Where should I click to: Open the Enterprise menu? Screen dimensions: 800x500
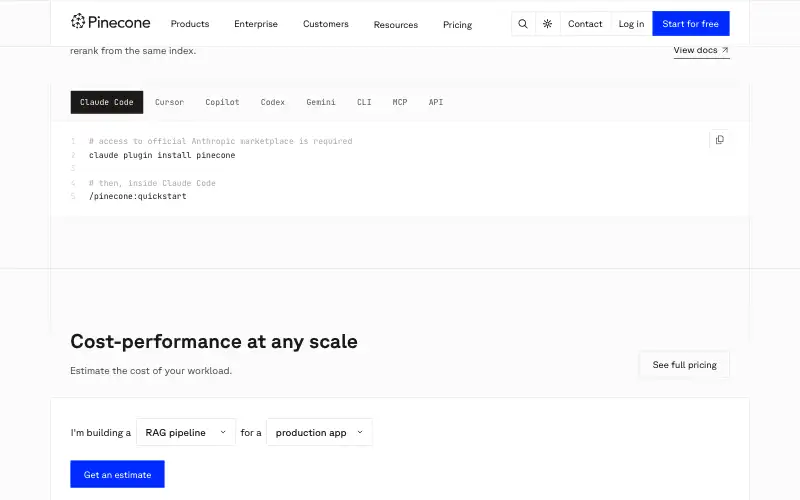point(256,24)
